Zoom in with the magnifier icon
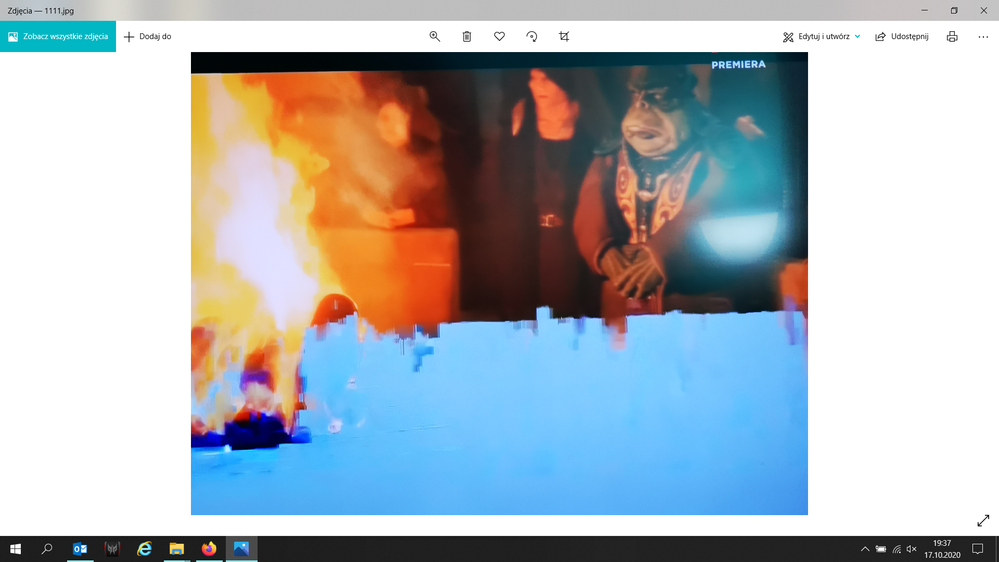 435,36
